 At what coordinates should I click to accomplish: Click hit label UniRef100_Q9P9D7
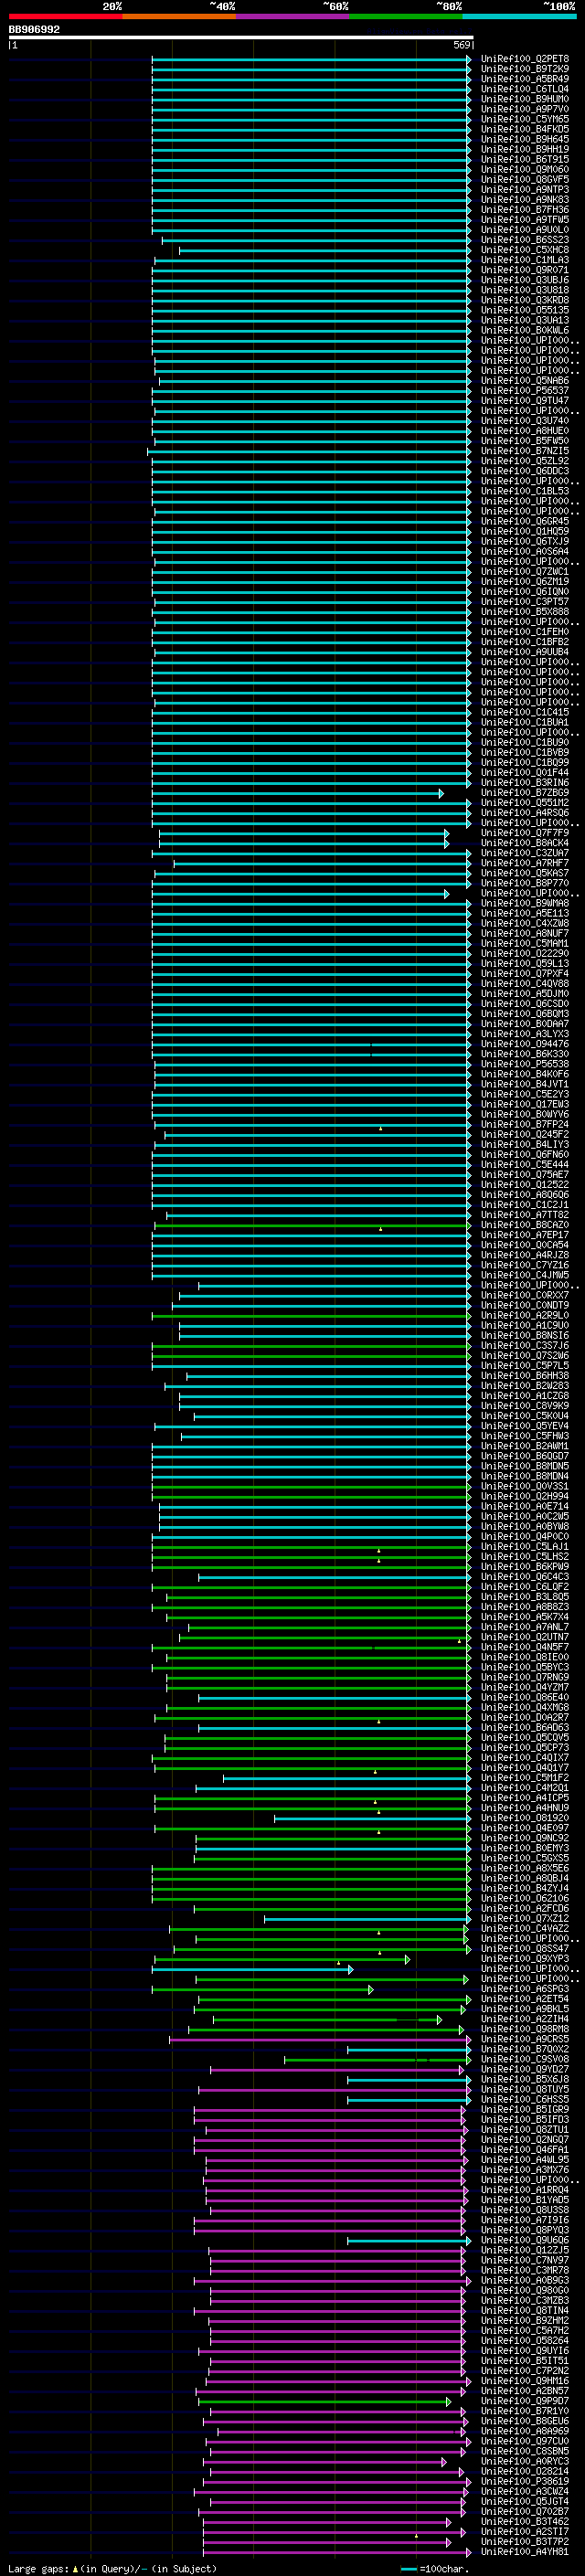(x=524, y=2401)
